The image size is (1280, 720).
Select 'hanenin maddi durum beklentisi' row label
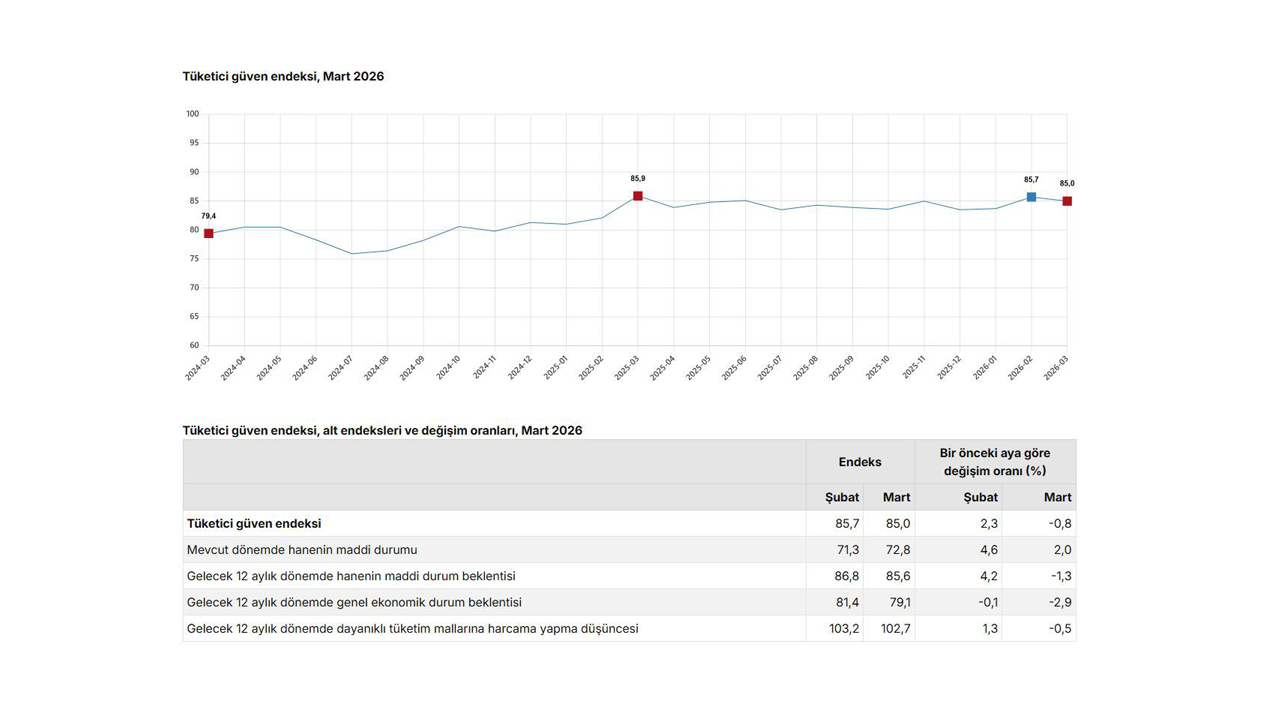click(351, 576)
